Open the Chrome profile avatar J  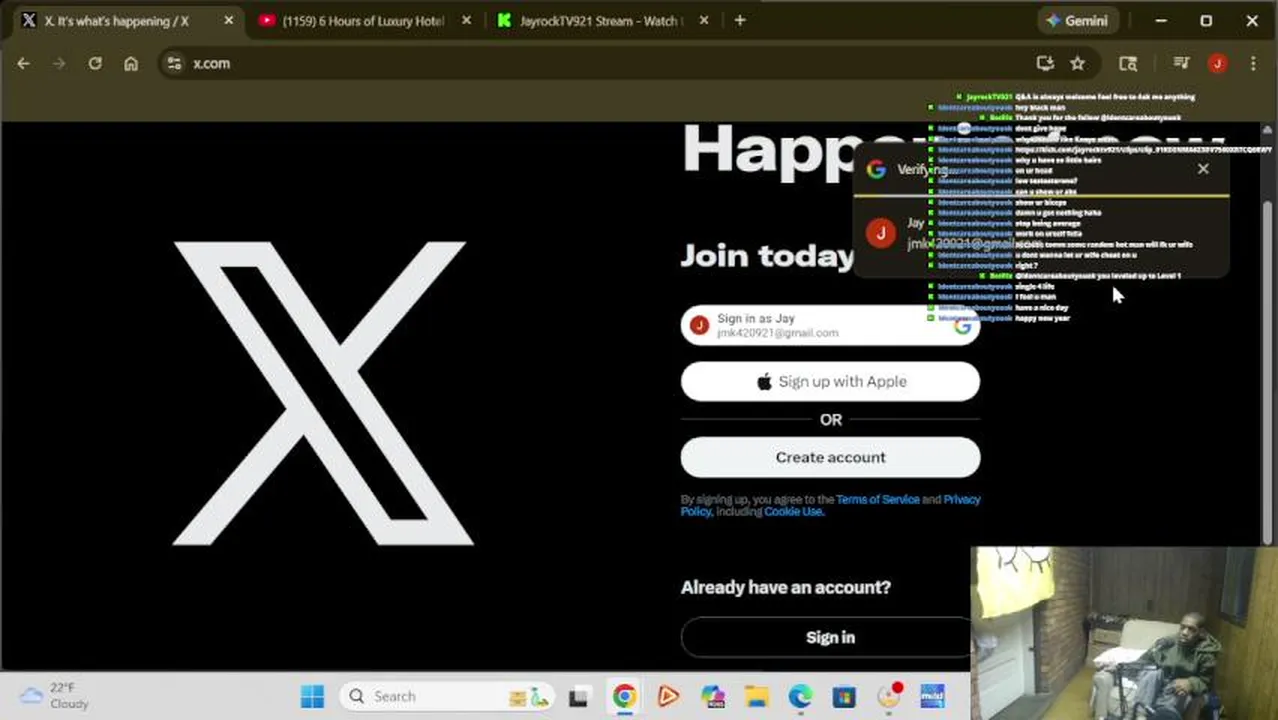[x=1217, y=63]
